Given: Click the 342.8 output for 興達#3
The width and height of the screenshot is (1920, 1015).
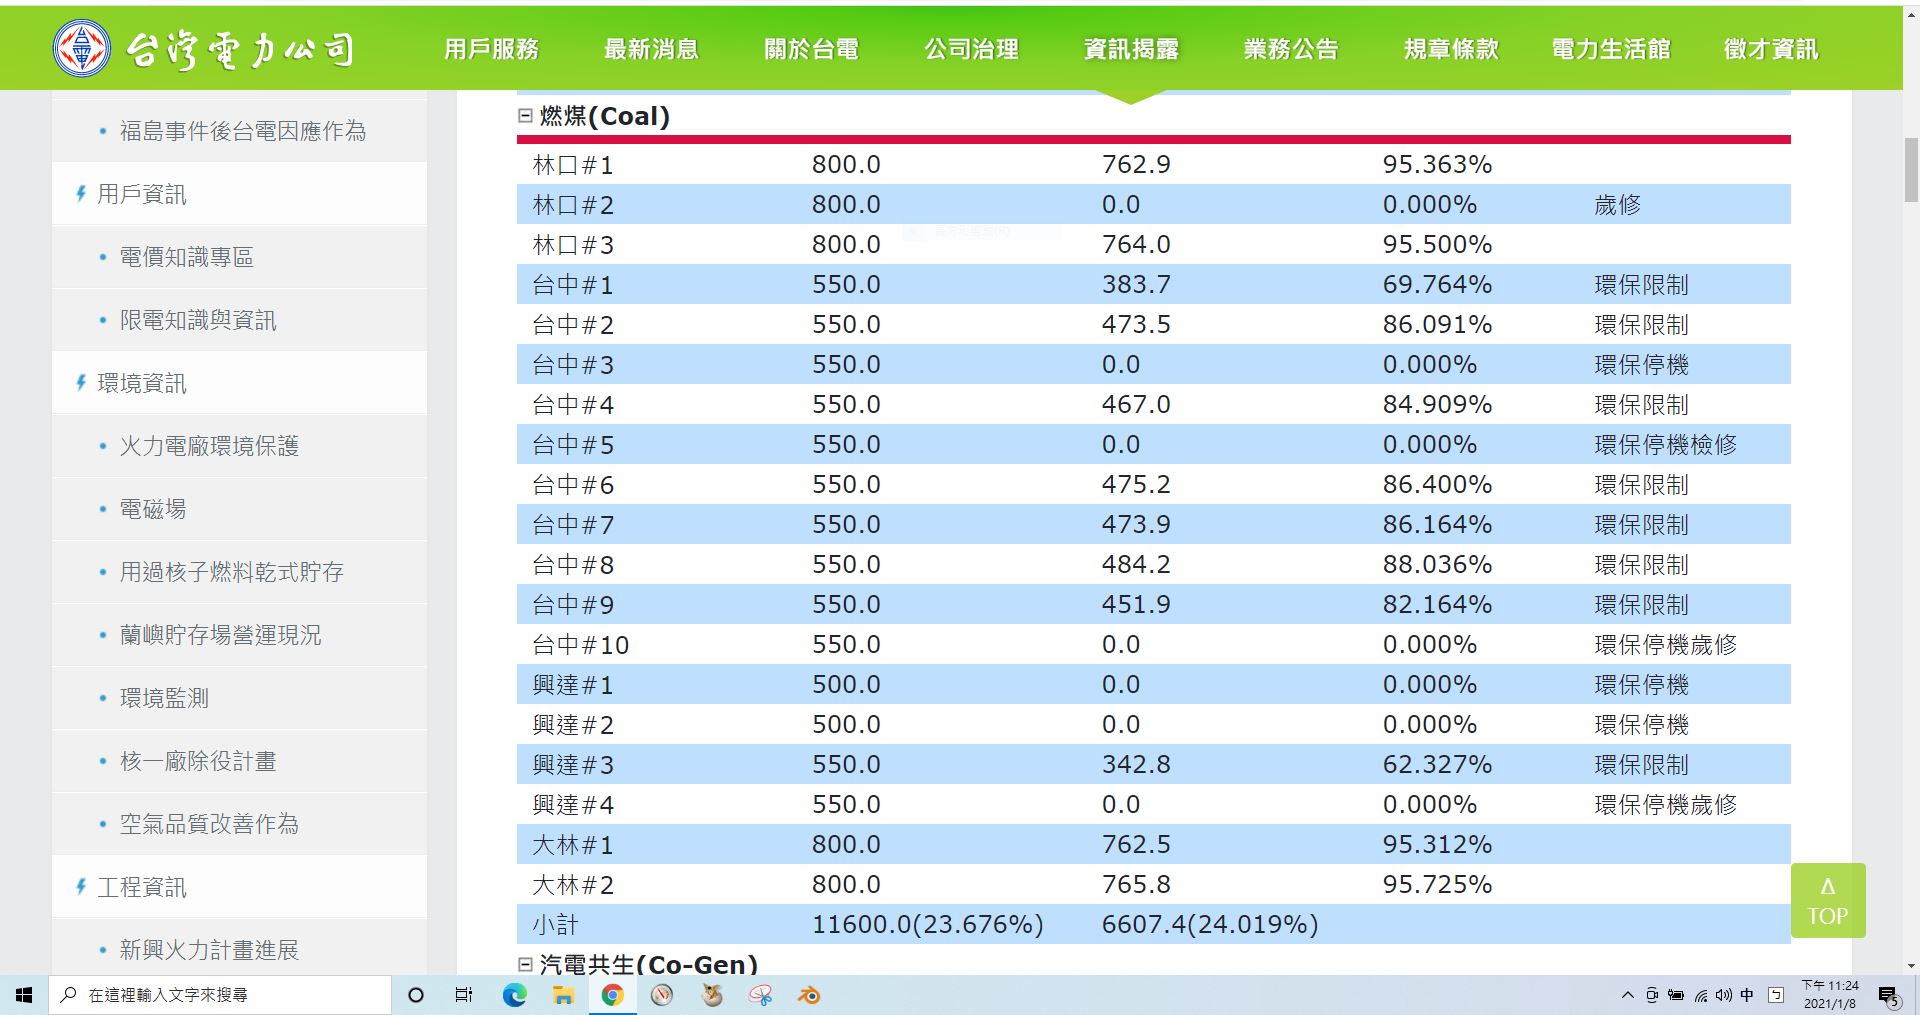Looking at the screenshot, I should [1136, 765].
